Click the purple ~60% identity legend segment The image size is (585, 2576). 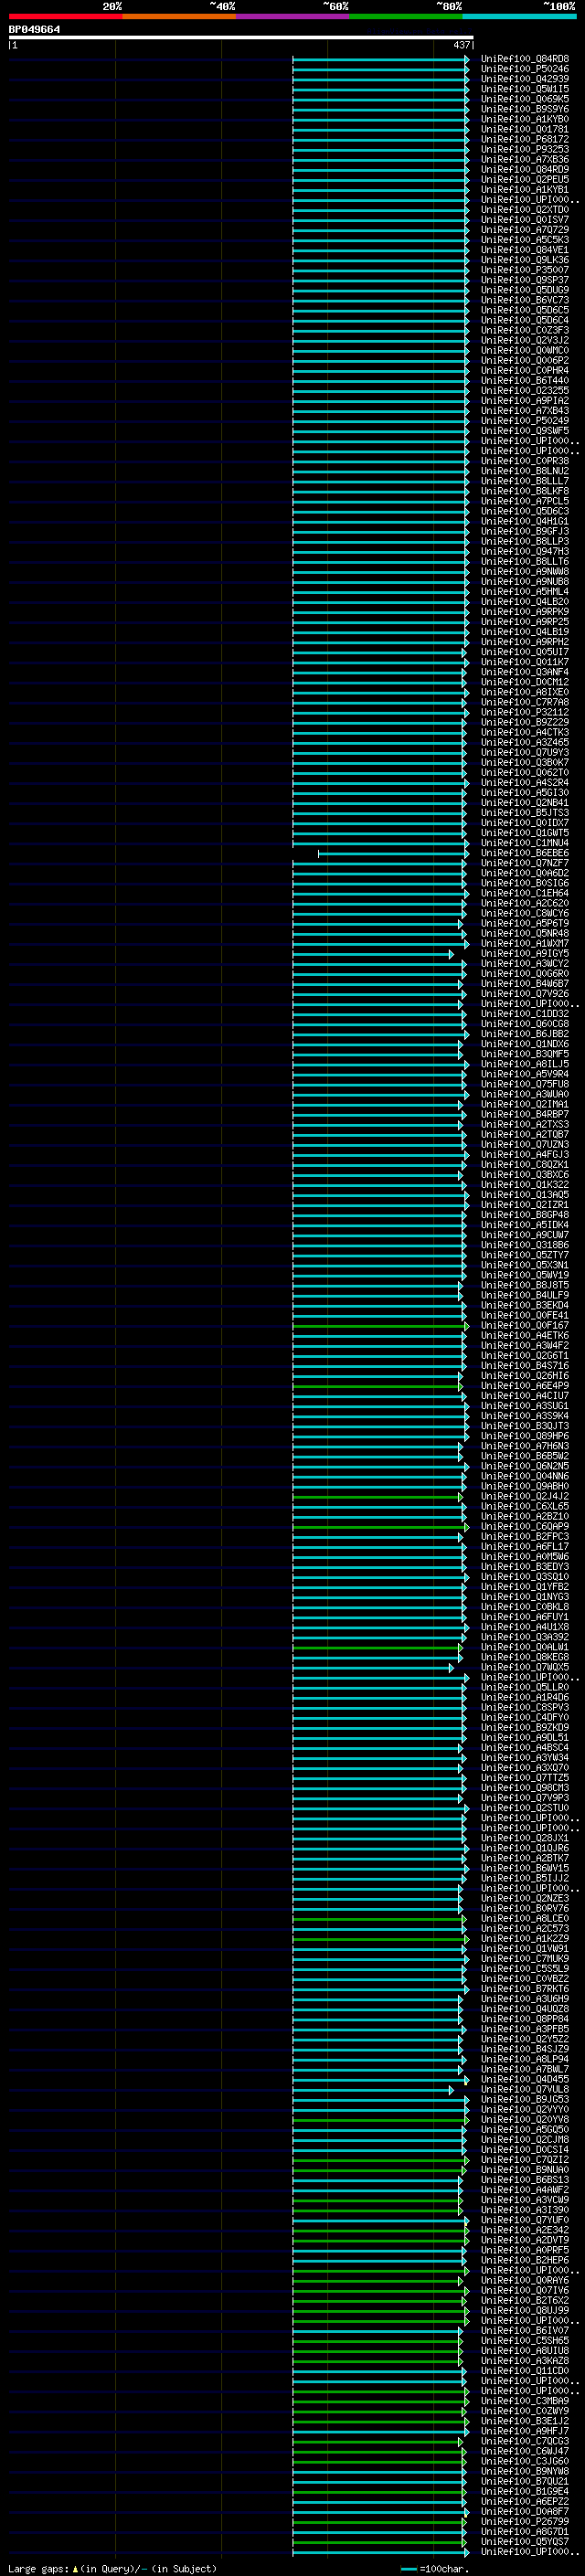click(292, 16)
